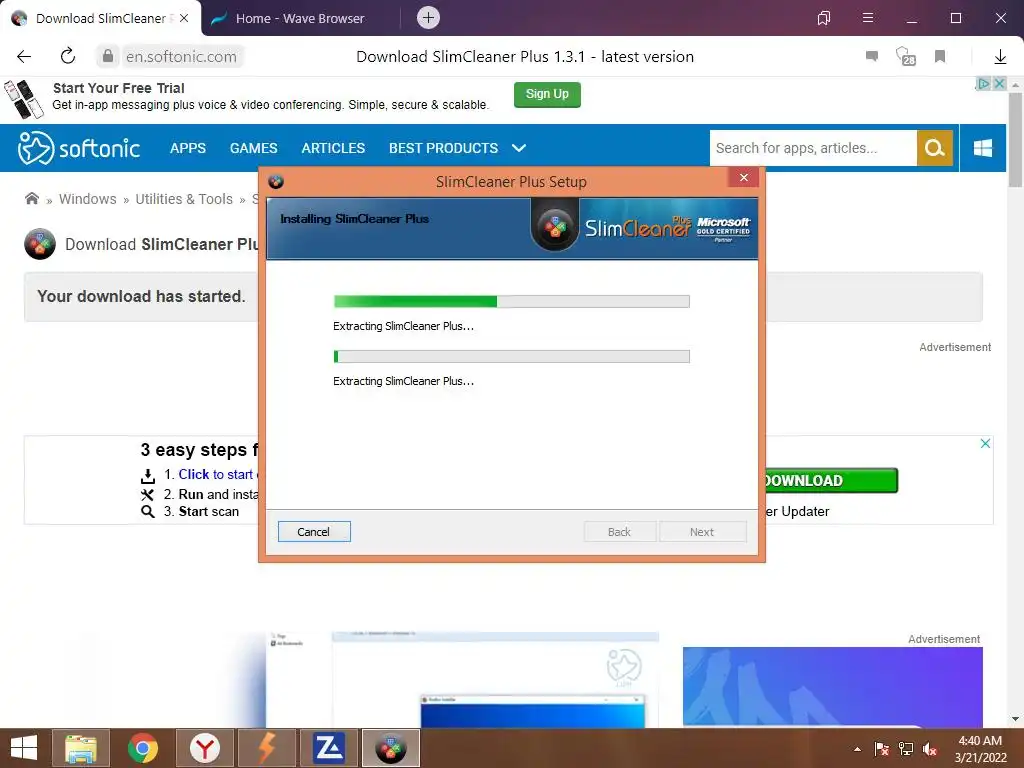Click the Windows platform icon on Softonic bar
This screenshot has width=1024, height=768.
tap(983, 148)
